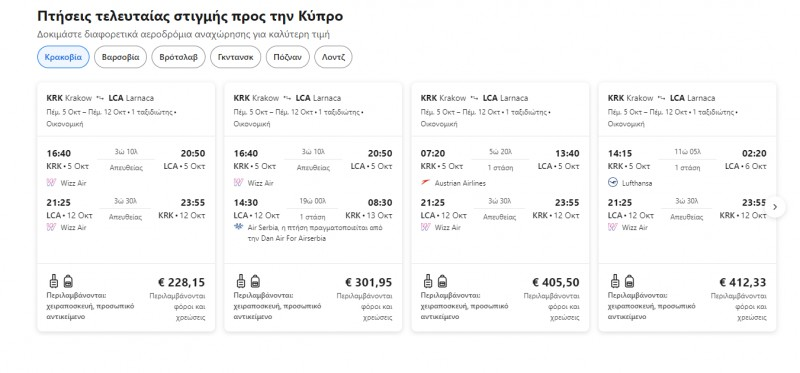Viewport: 800px width, 373px height.
Task: Select the Κρακοβία departure chip
Action: [x=63, y=57]
